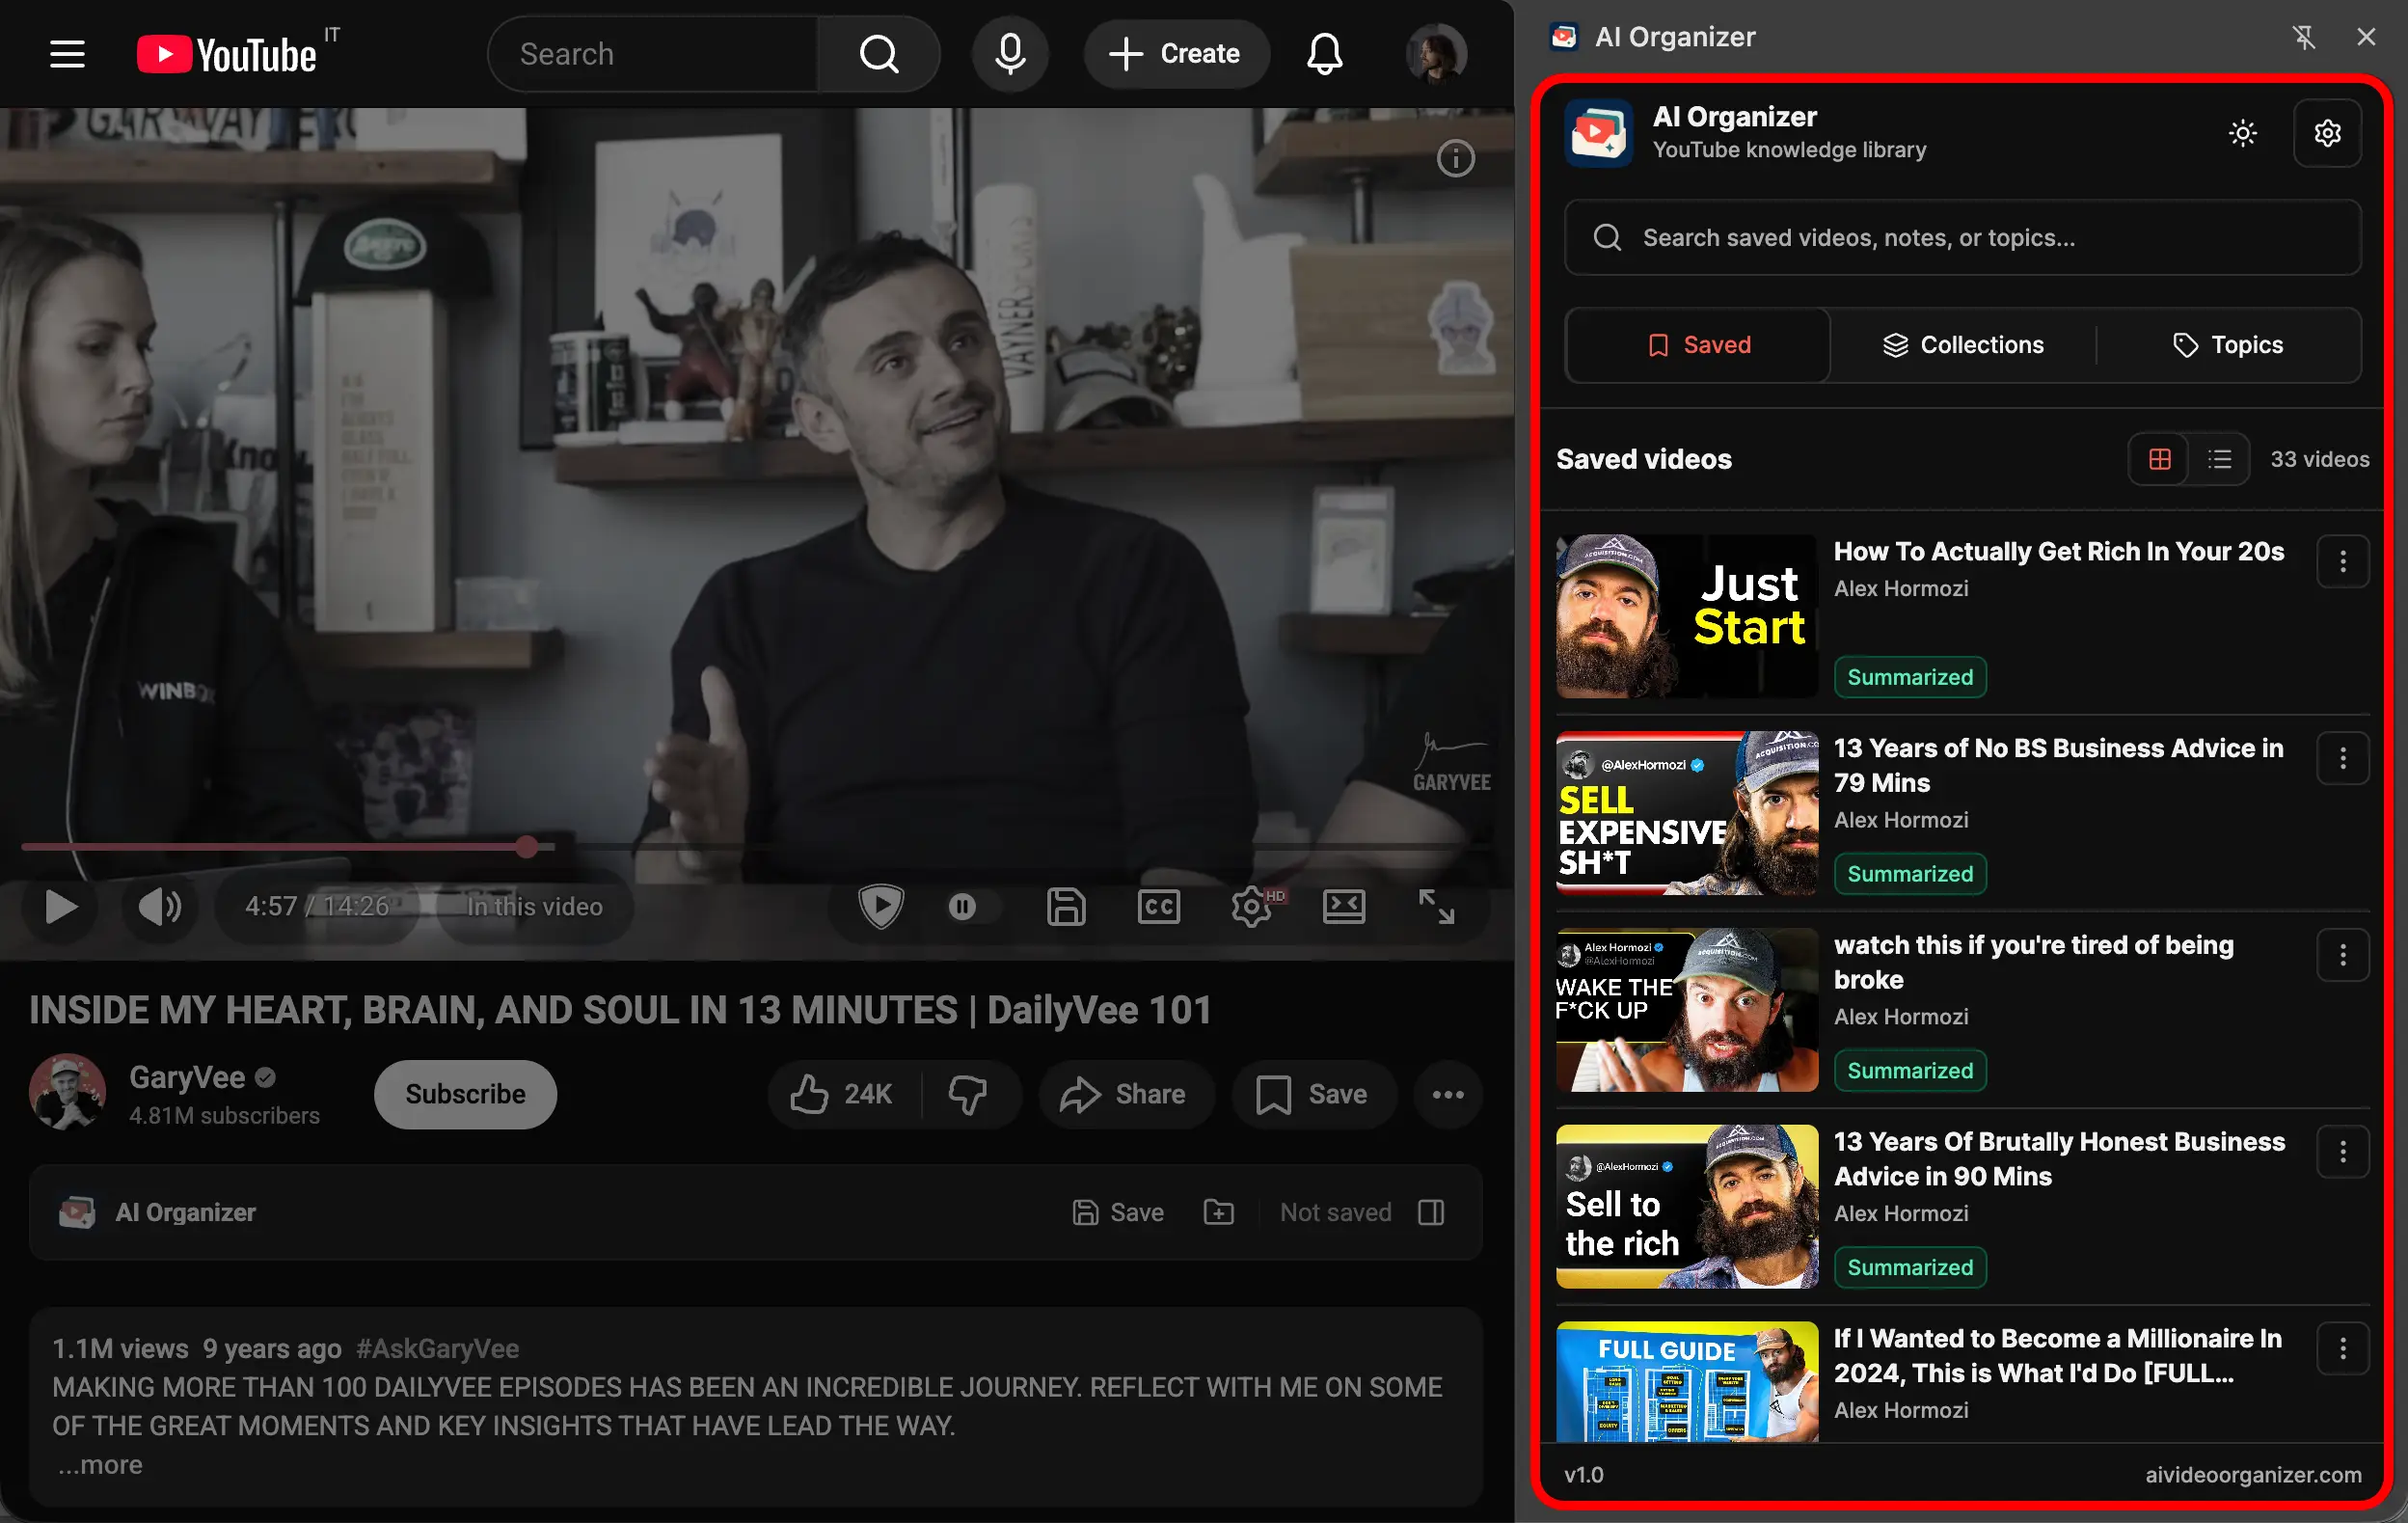Switch to the Topics tab

(x=2228, y=345)
